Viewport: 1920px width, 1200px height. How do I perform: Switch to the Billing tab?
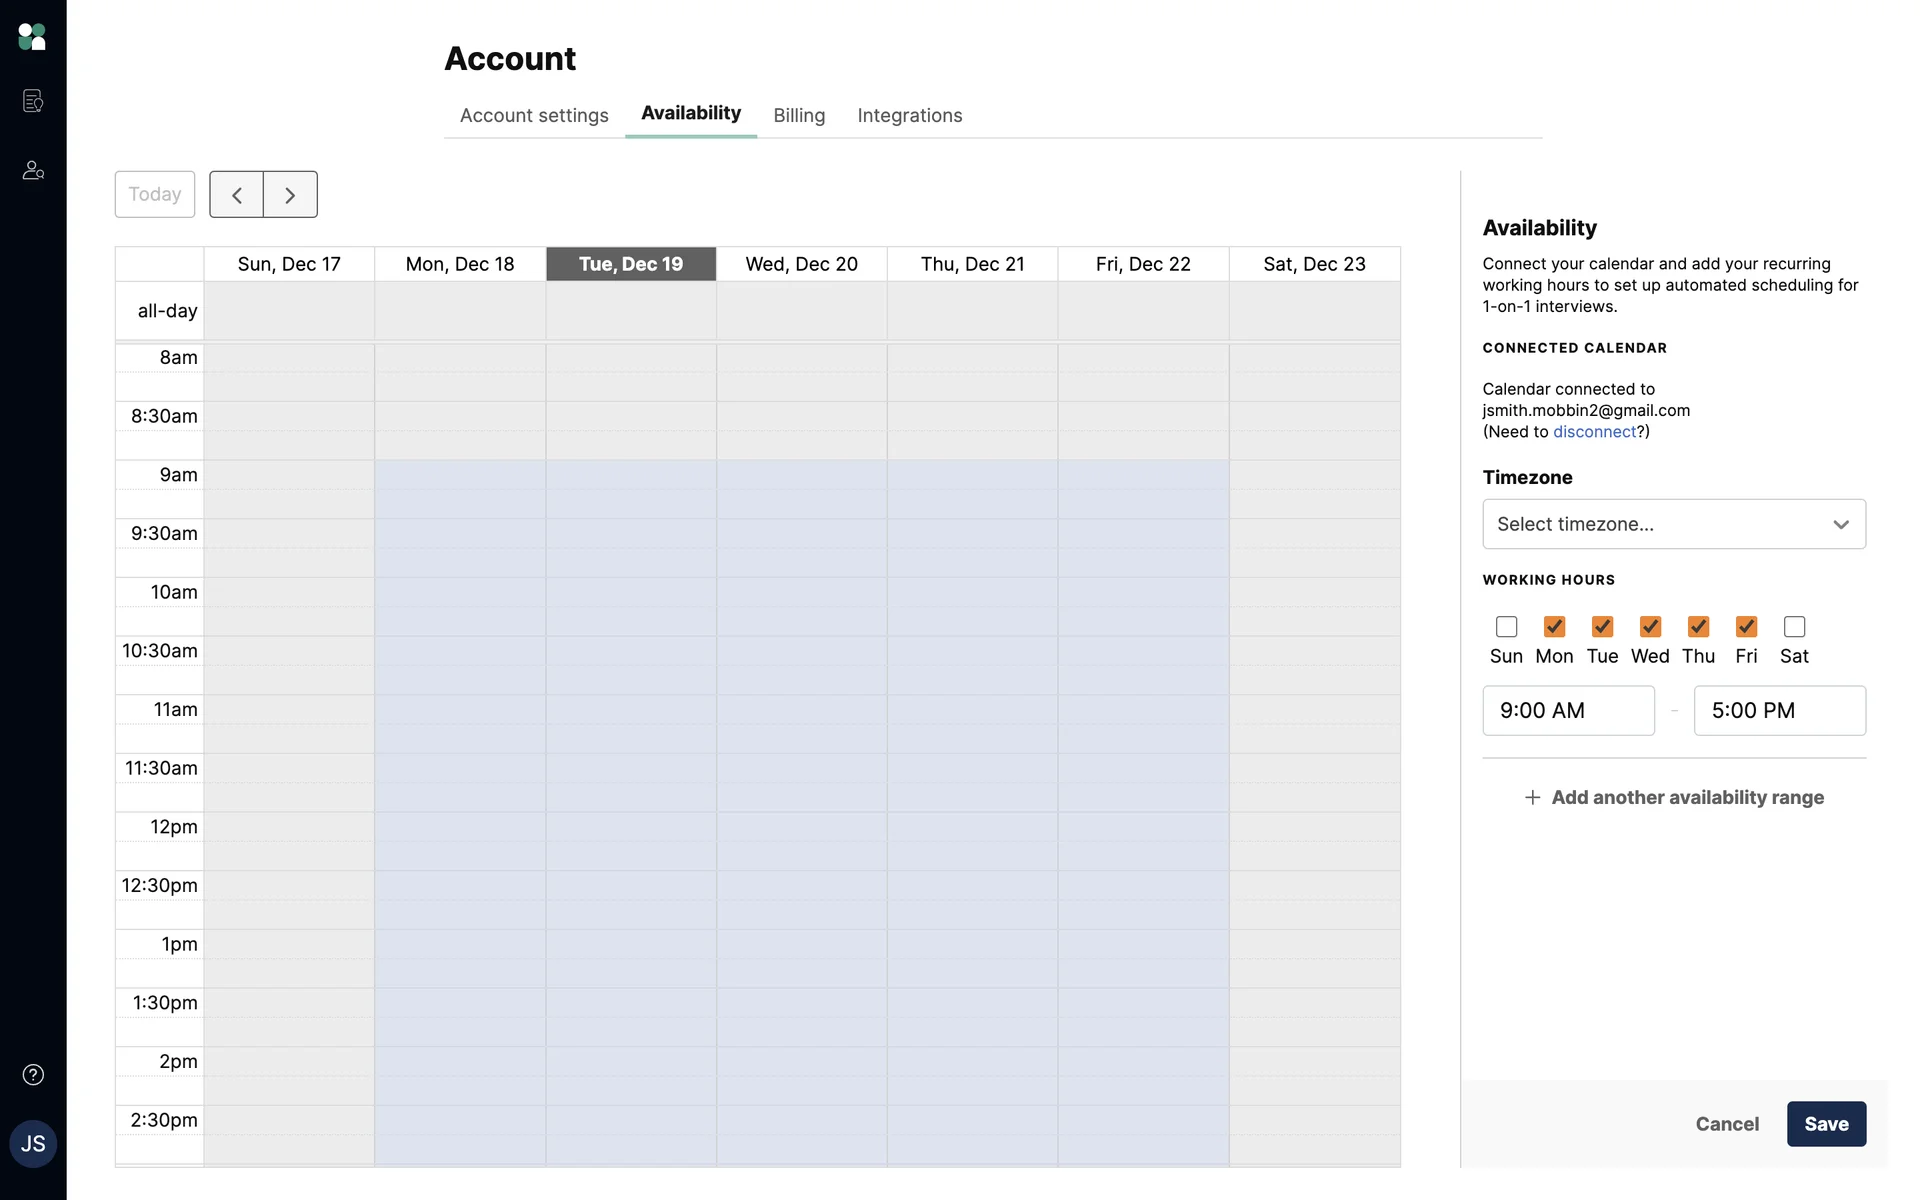pos(799,116)
